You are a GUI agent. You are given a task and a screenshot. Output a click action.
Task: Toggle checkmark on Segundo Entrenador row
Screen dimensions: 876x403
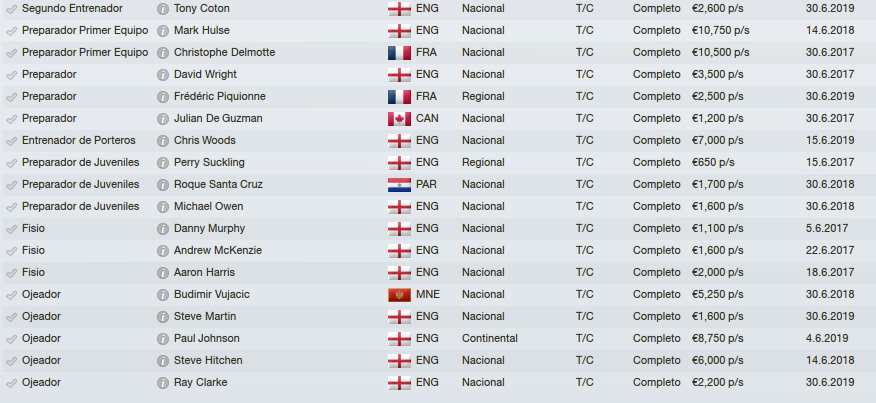click(11, 9)
